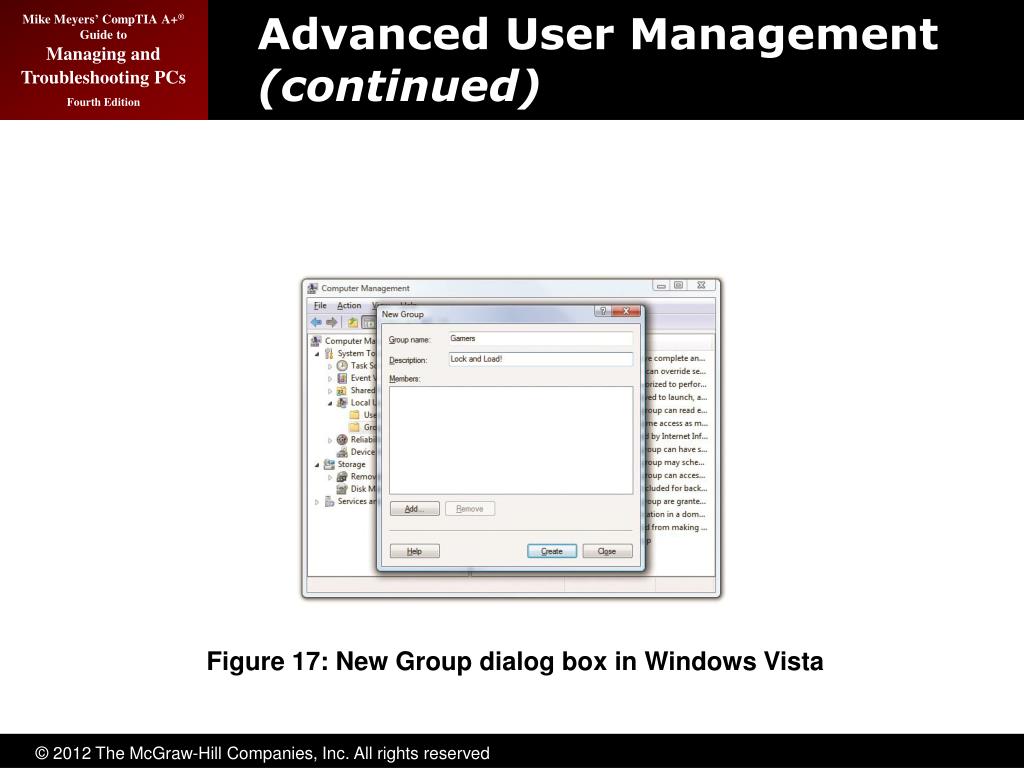Select the Disk Management icon in tree
This screenshot has width=1024, height=768.
click(342, 489)
